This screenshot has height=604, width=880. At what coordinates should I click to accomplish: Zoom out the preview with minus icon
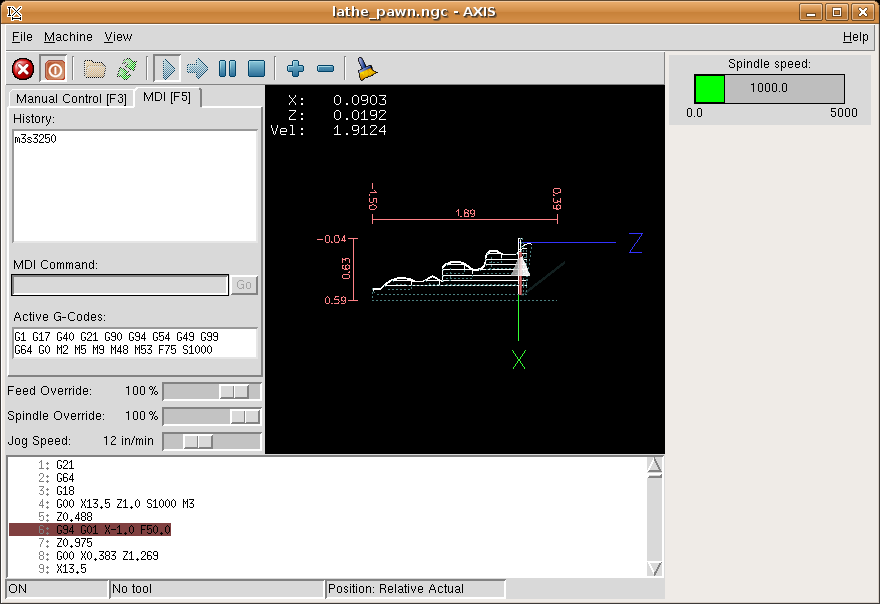(326, 69)
